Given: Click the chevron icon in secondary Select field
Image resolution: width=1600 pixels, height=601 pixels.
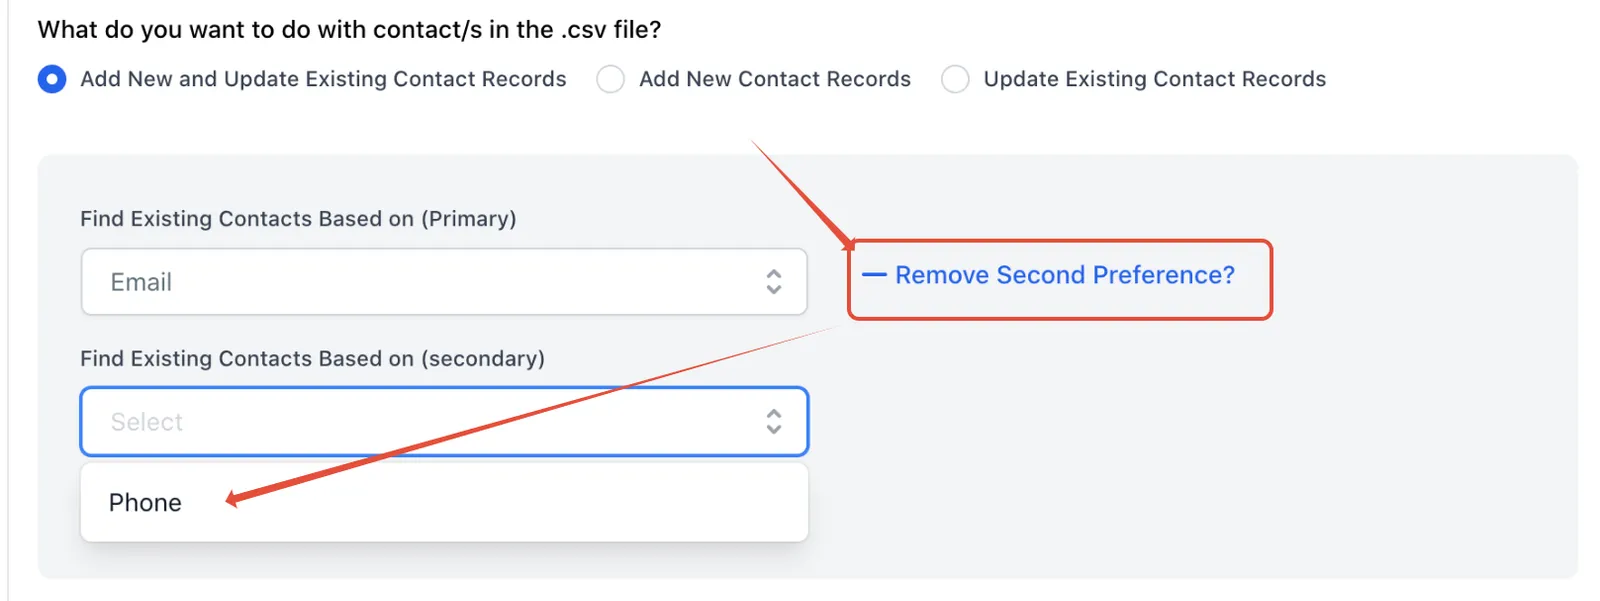Looking at the screenshot, I should pos(774,422).
